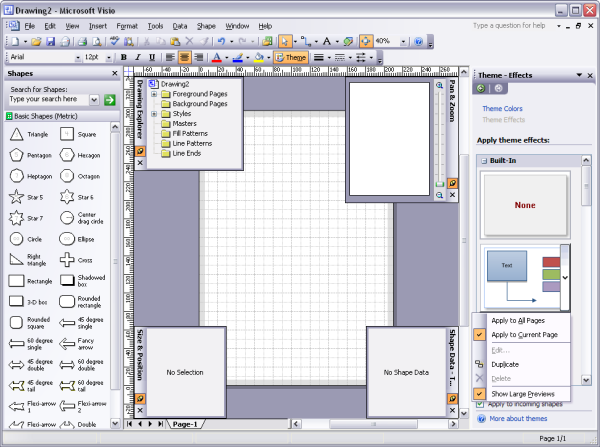Click the task pane Back button
Screen dimensions: 600x447
pyautogui.click(x=481, y=88)
